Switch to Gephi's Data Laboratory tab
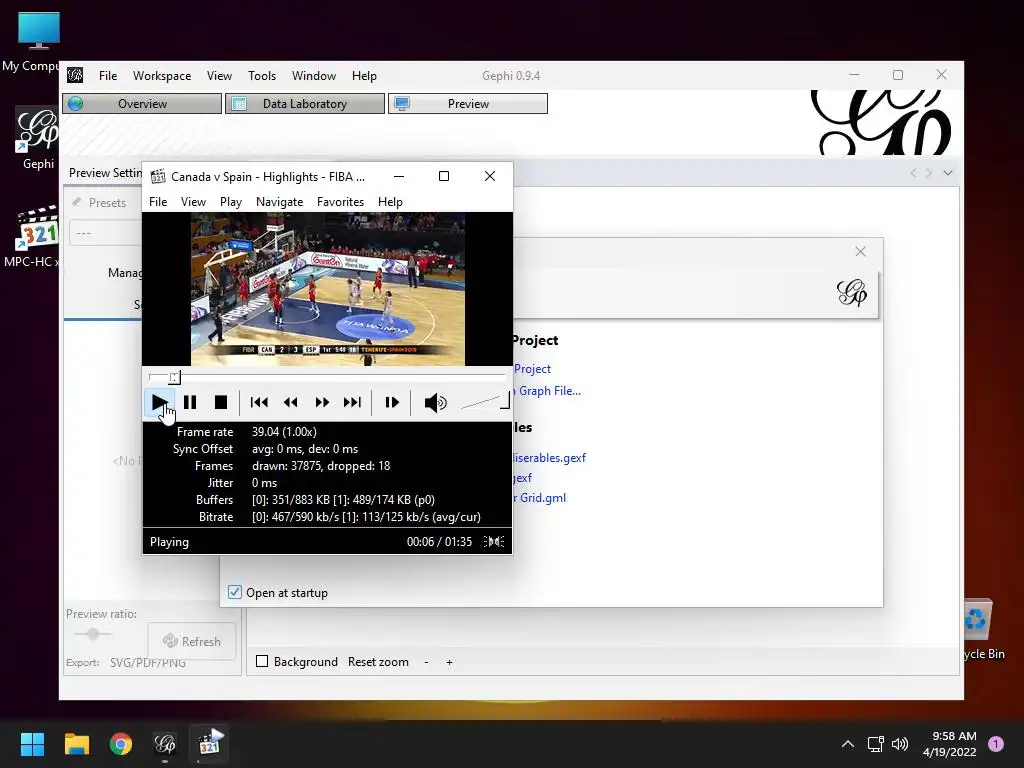The height and width of the screenshot is (768, 1024). click(305, 104)
